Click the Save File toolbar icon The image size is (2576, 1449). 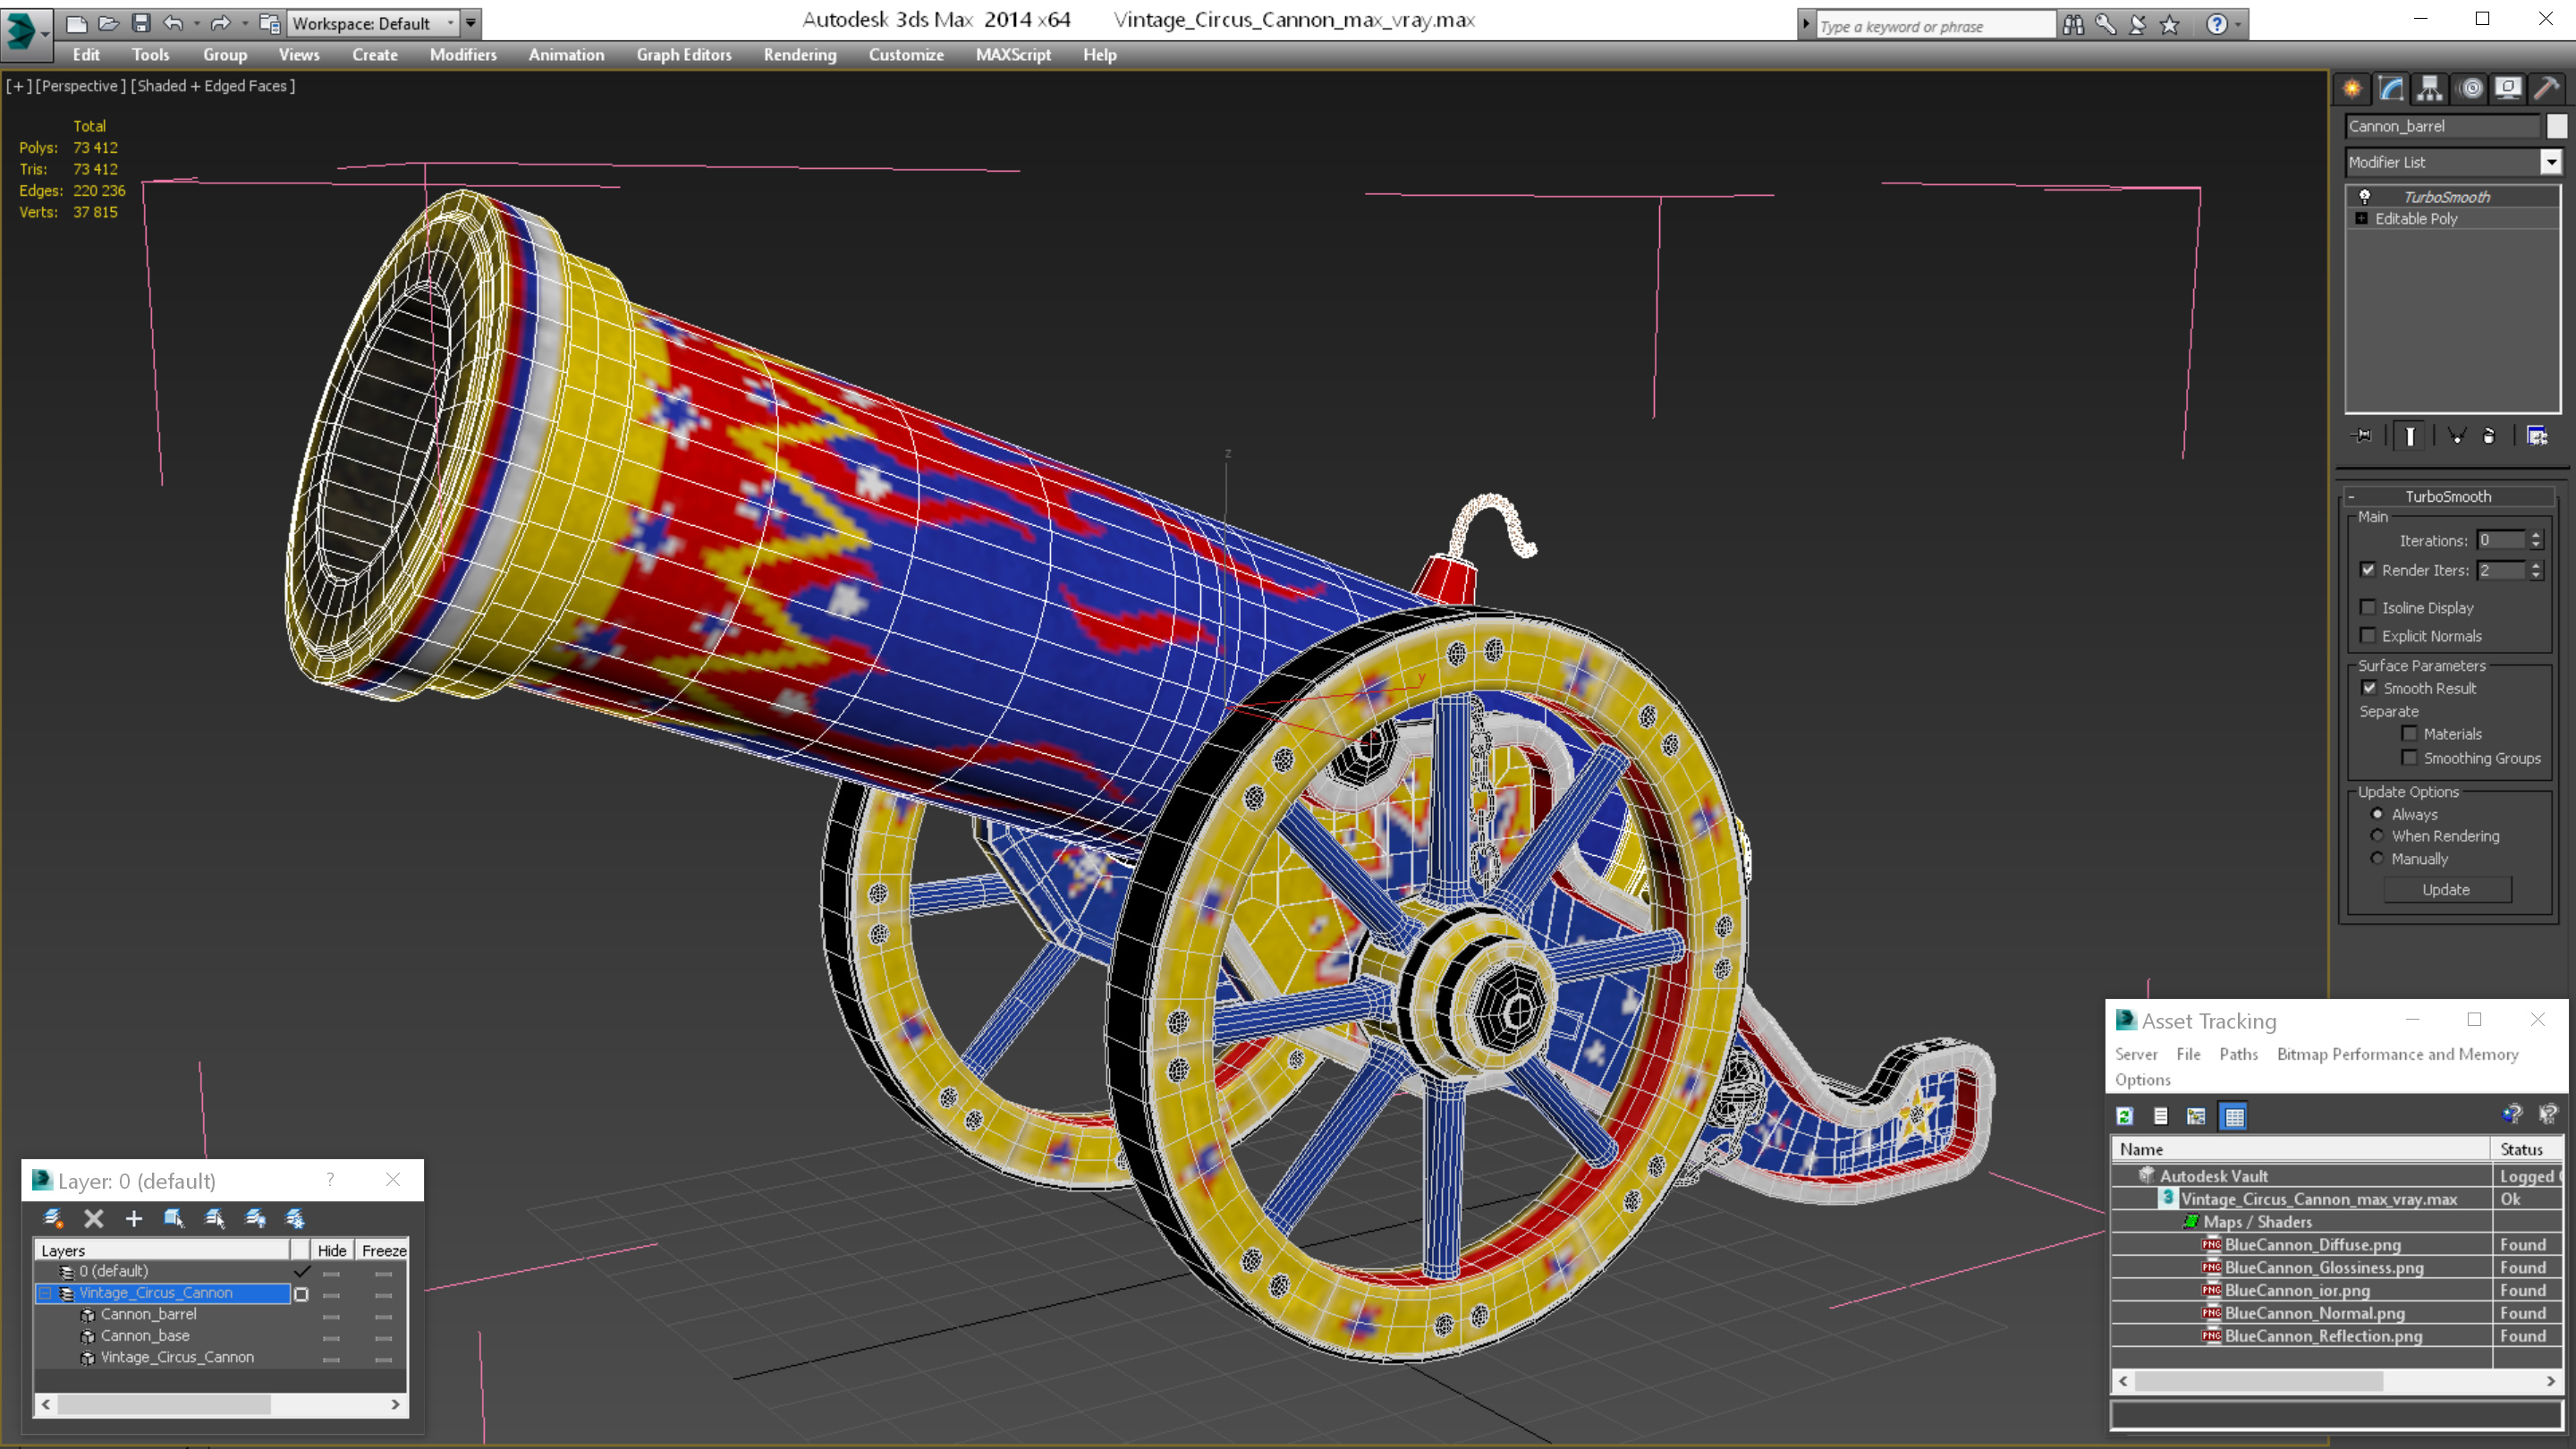(x=141, y=23)
